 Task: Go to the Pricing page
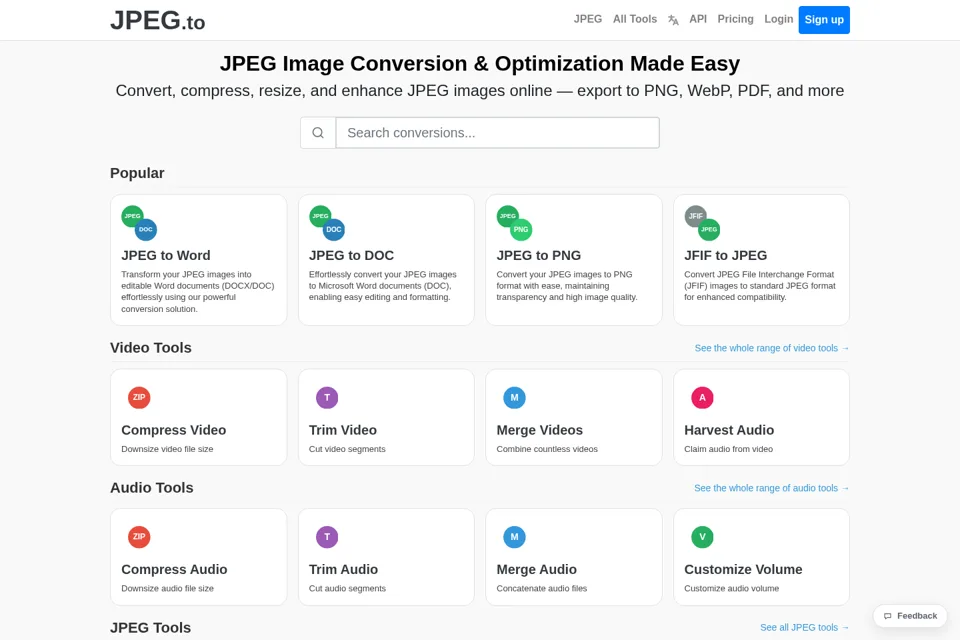pyautogui.click(x=735, y=19)
